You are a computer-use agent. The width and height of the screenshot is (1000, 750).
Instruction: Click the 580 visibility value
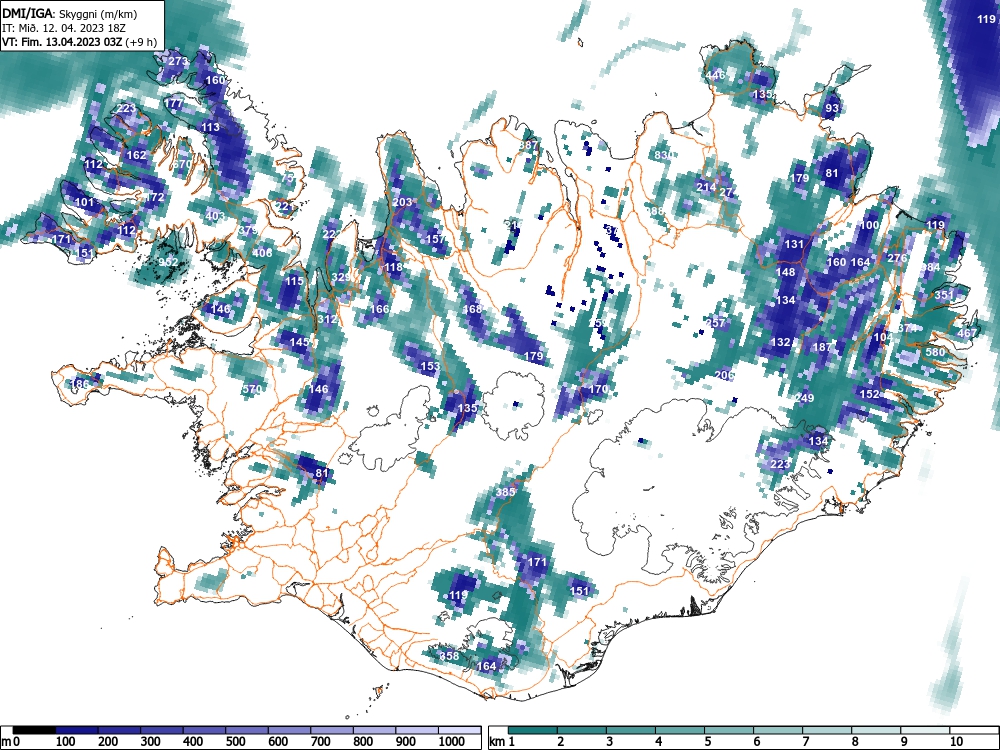pyautogui.click(x=935, y=352)
